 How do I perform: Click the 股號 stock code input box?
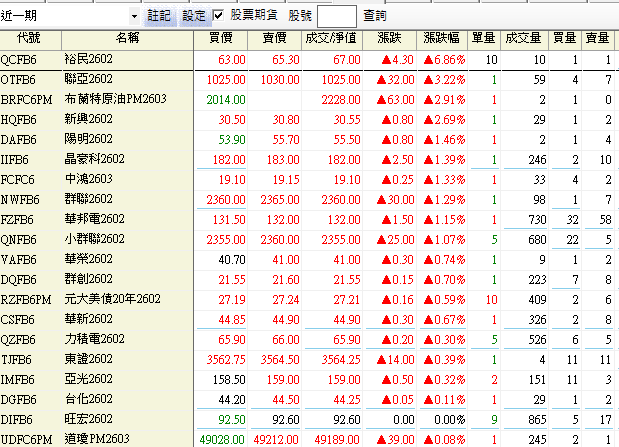tap(336, 16)
